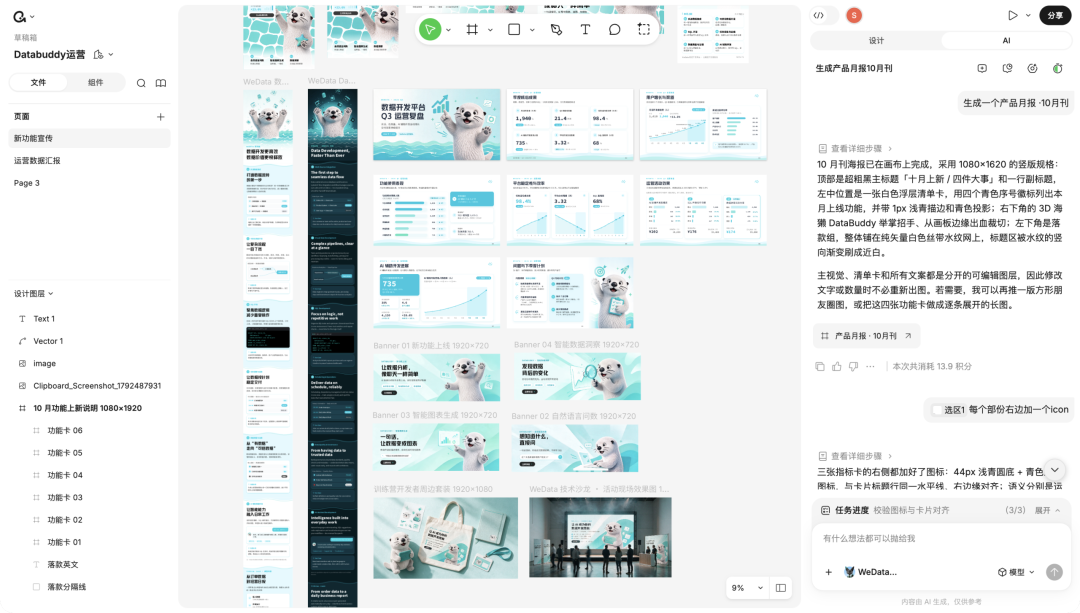This screenshot has height=613, width=1080.
Task: Start a new AI chat icon
Action: 982,68
